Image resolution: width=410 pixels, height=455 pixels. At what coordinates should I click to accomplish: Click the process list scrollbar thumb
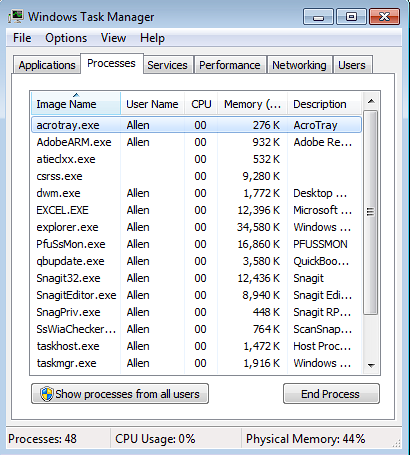(x=370, y=212)
